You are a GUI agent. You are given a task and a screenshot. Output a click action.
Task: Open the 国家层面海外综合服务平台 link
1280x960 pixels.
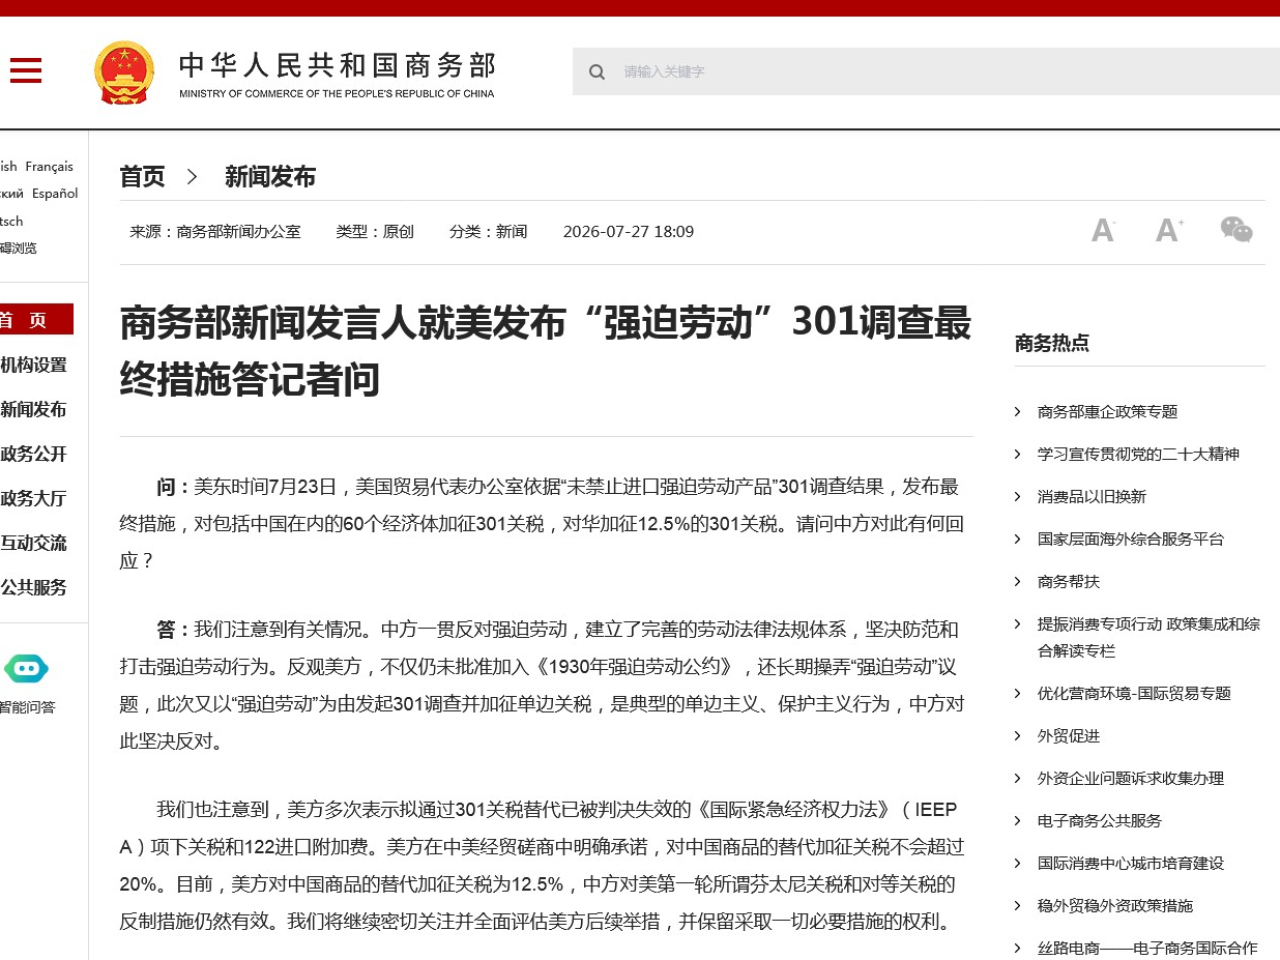click(1130, 539)
